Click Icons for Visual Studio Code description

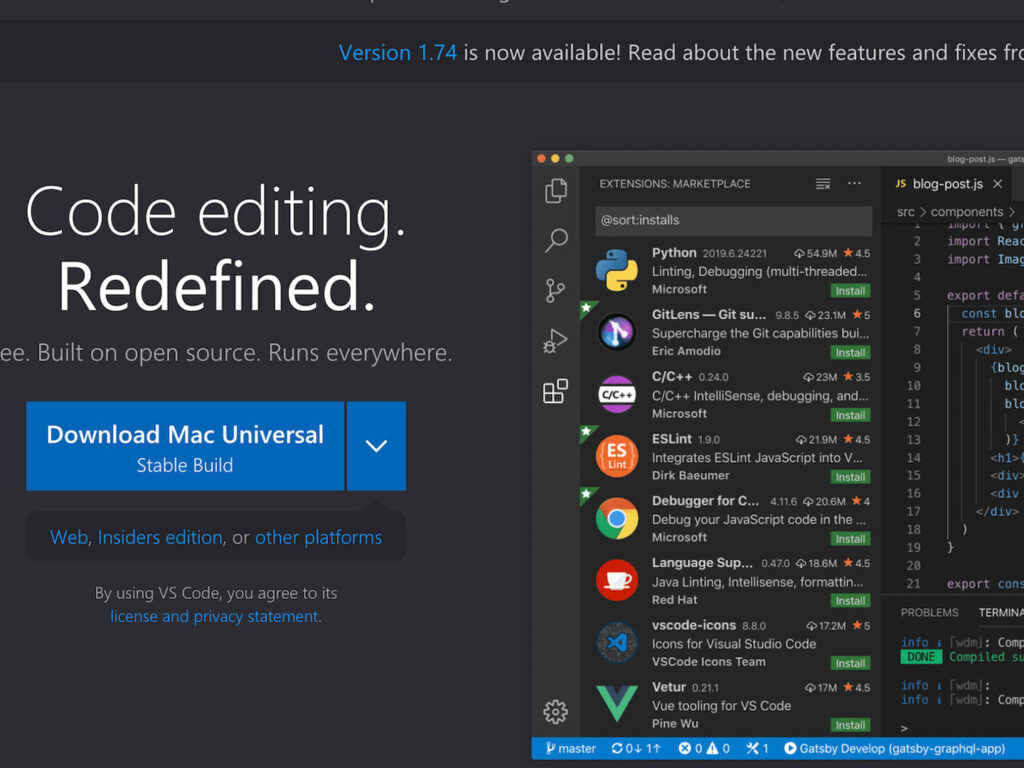(733, 644)
